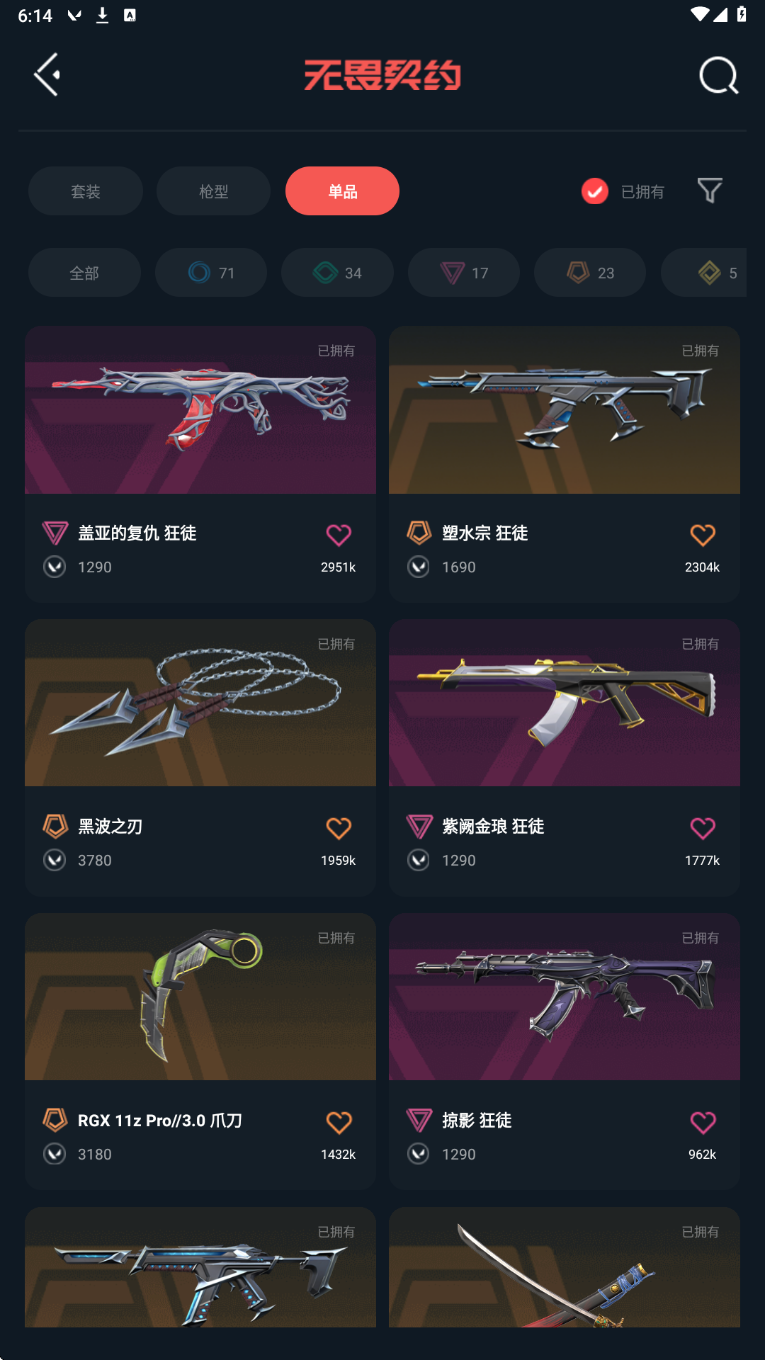Open the 掠影 狂徒 rifle image
This screenshot has height=1360, width=765.
tap(564, 997)
